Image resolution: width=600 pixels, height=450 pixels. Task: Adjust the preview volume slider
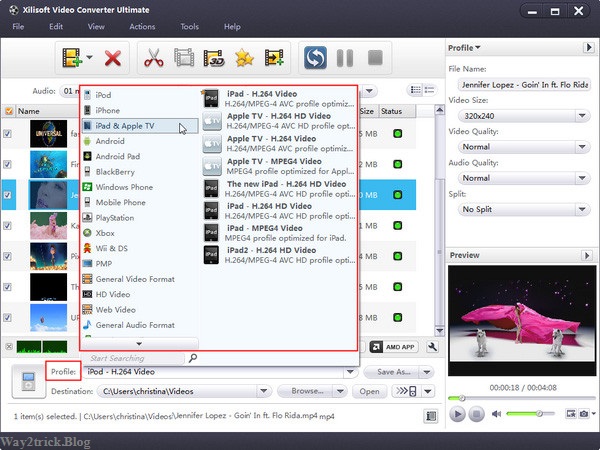click(530, 413)
